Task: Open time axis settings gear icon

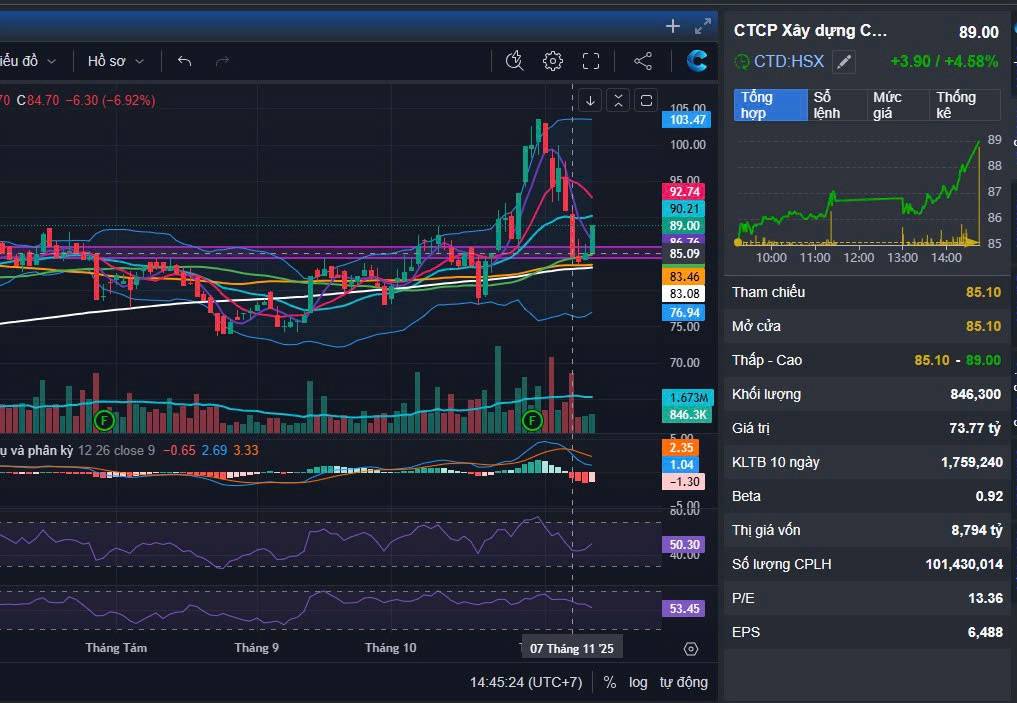Action: point(691,649)
